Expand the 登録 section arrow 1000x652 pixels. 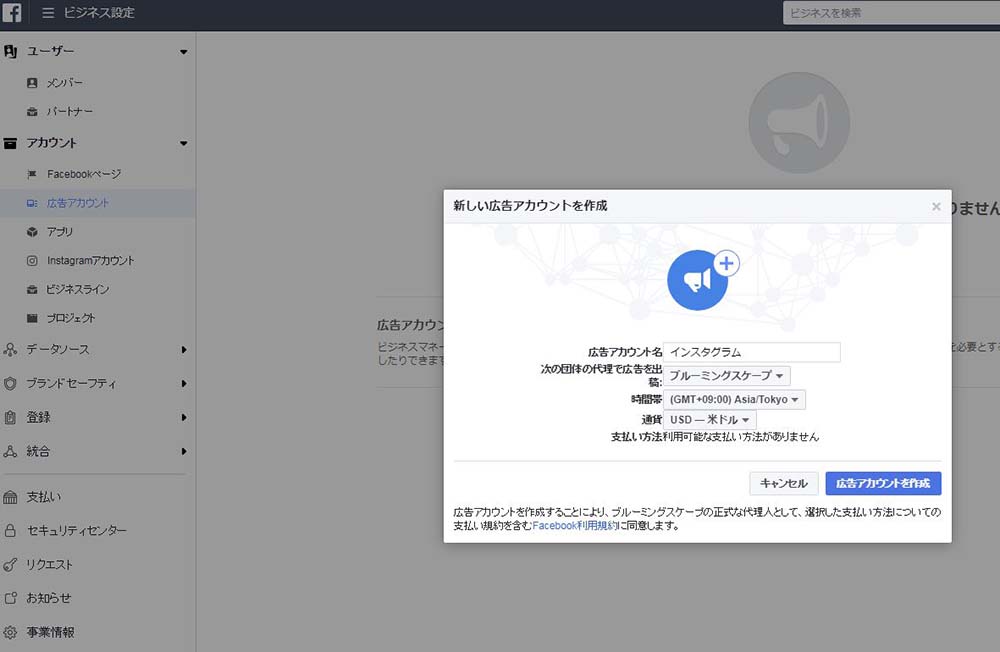pyautogui.click(x=184, y=417)
